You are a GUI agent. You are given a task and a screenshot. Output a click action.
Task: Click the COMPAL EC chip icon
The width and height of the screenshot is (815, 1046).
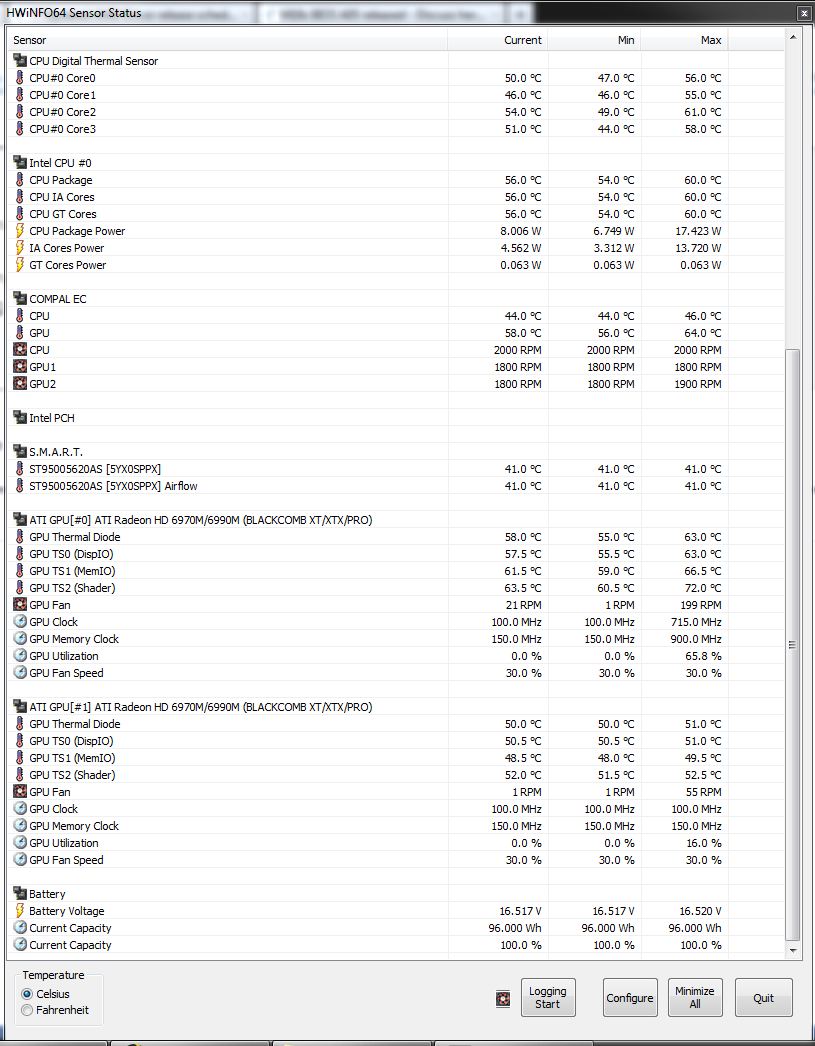point(20,299)
